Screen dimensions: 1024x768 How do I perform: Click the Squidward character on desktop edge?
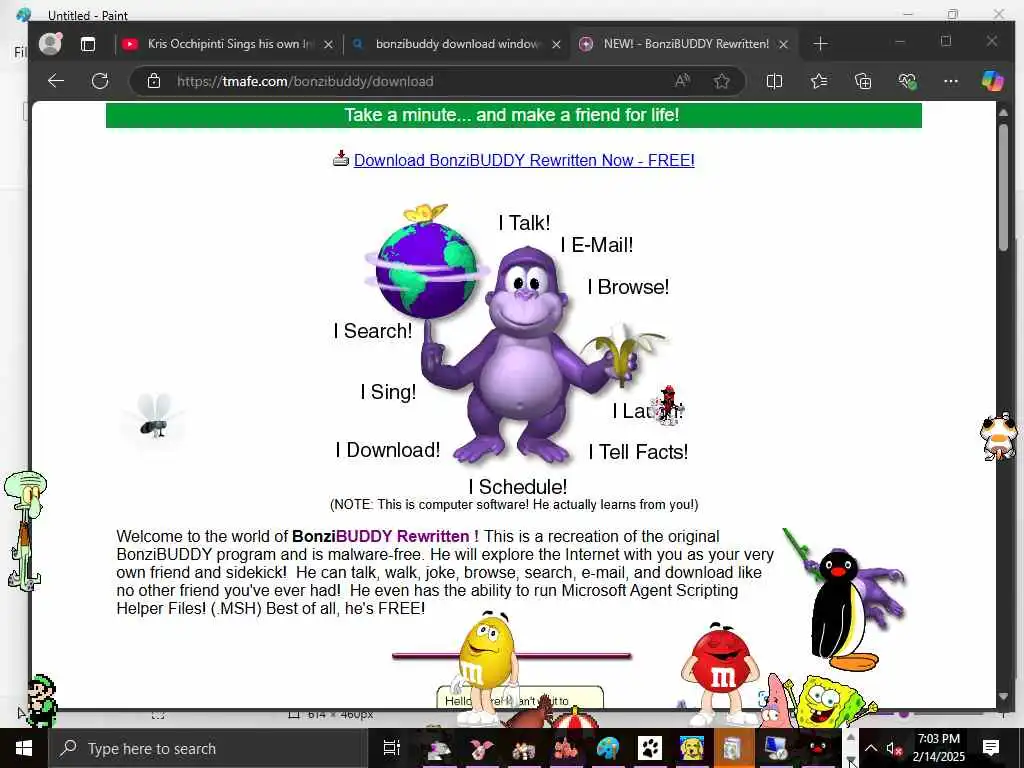tap(25, 530)
